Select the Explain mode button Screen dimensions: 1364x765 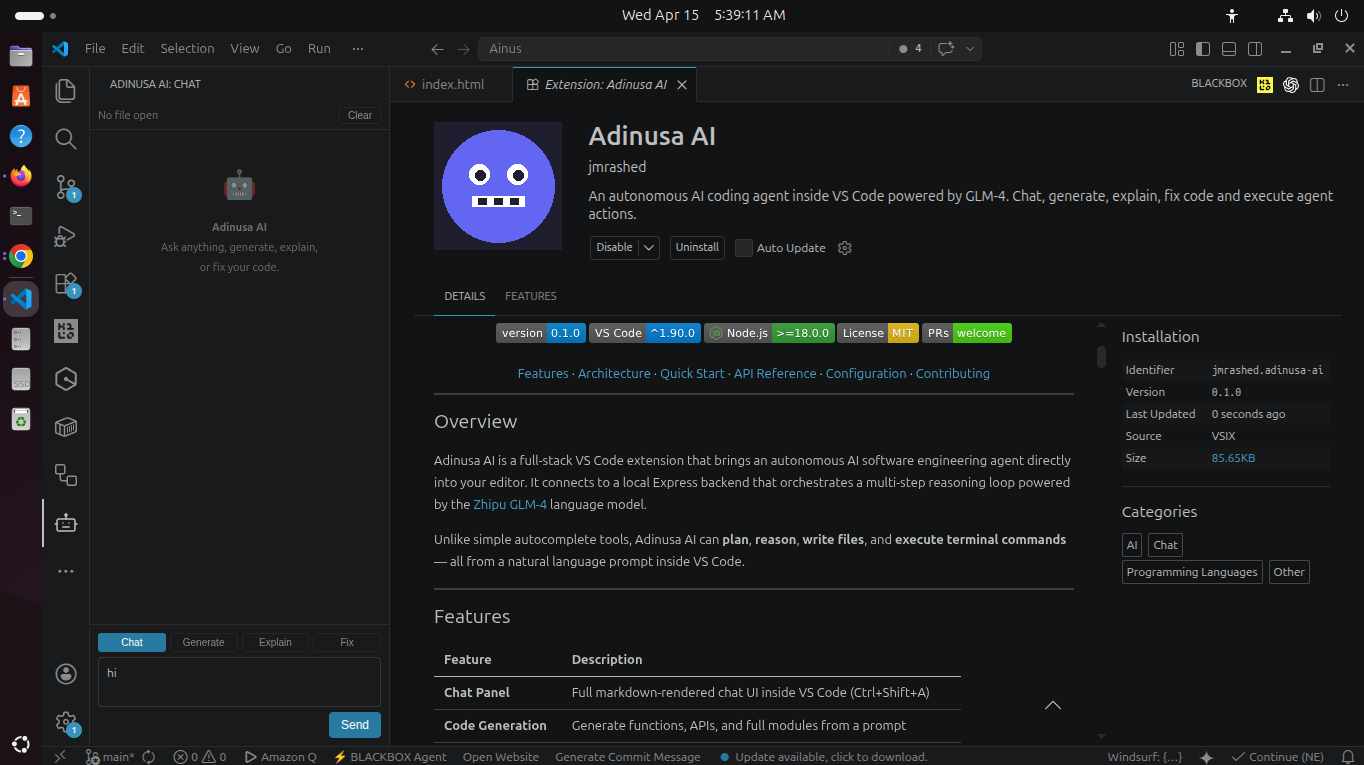point(275,642)
